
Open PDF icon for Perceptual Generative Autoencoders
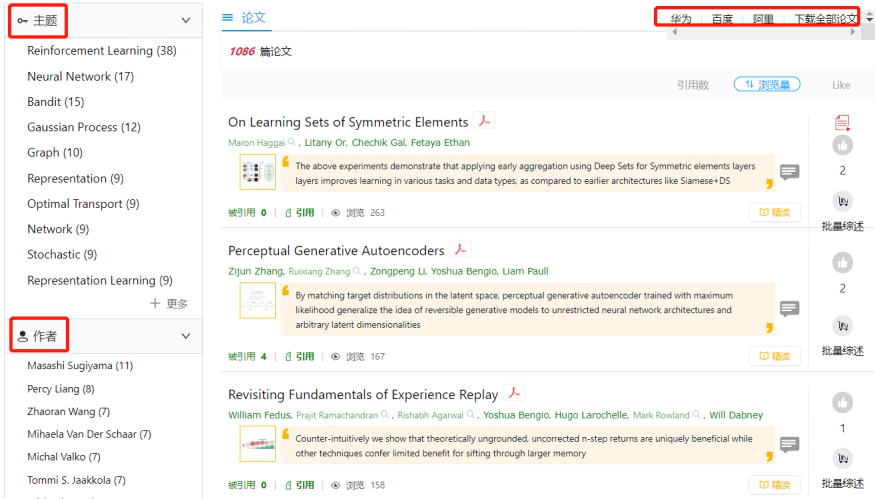click(x=460, y=249)
